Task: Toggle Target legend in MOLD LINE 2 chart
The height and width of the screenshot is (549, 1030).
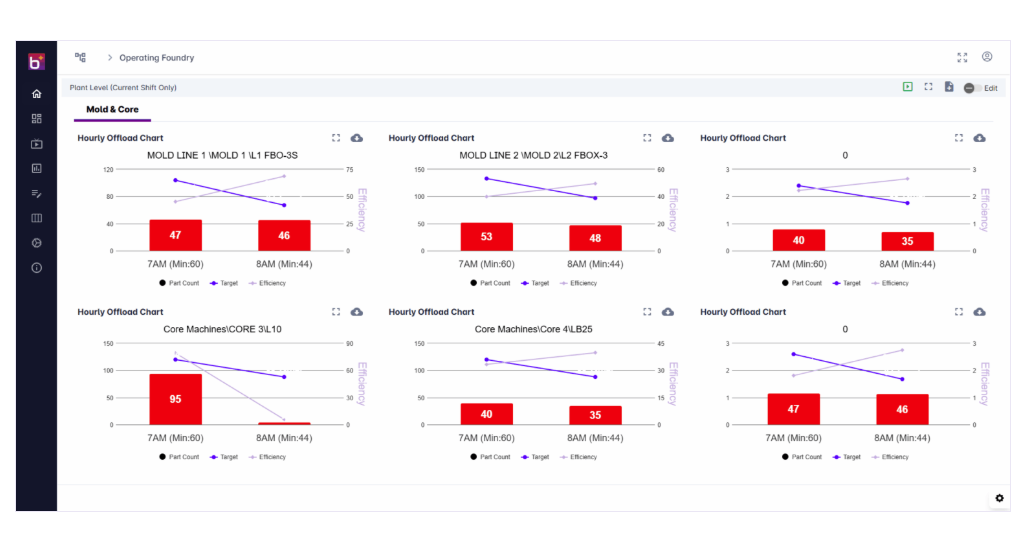Action: (535, 283)
